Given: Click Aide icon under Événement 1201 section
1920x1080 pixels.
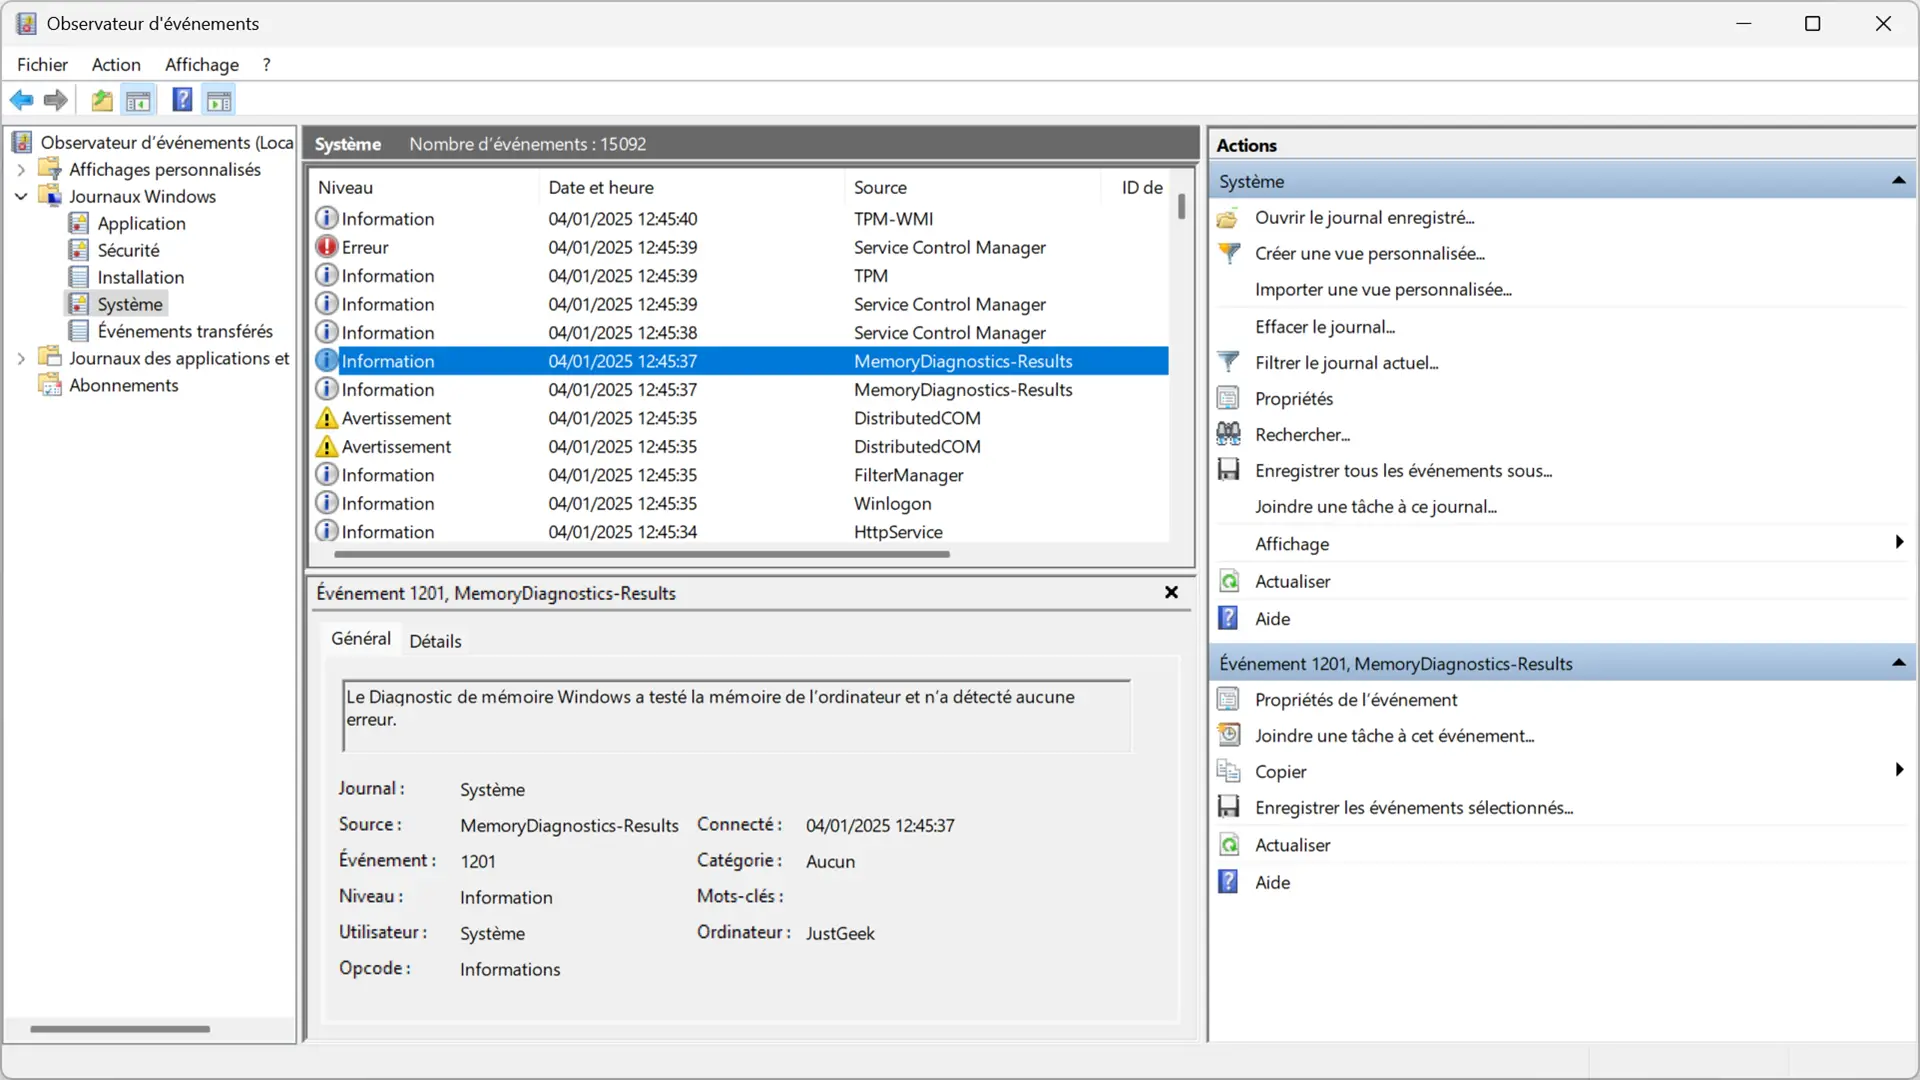Looking at the screenshot, I should click(x=1229, y=882).
